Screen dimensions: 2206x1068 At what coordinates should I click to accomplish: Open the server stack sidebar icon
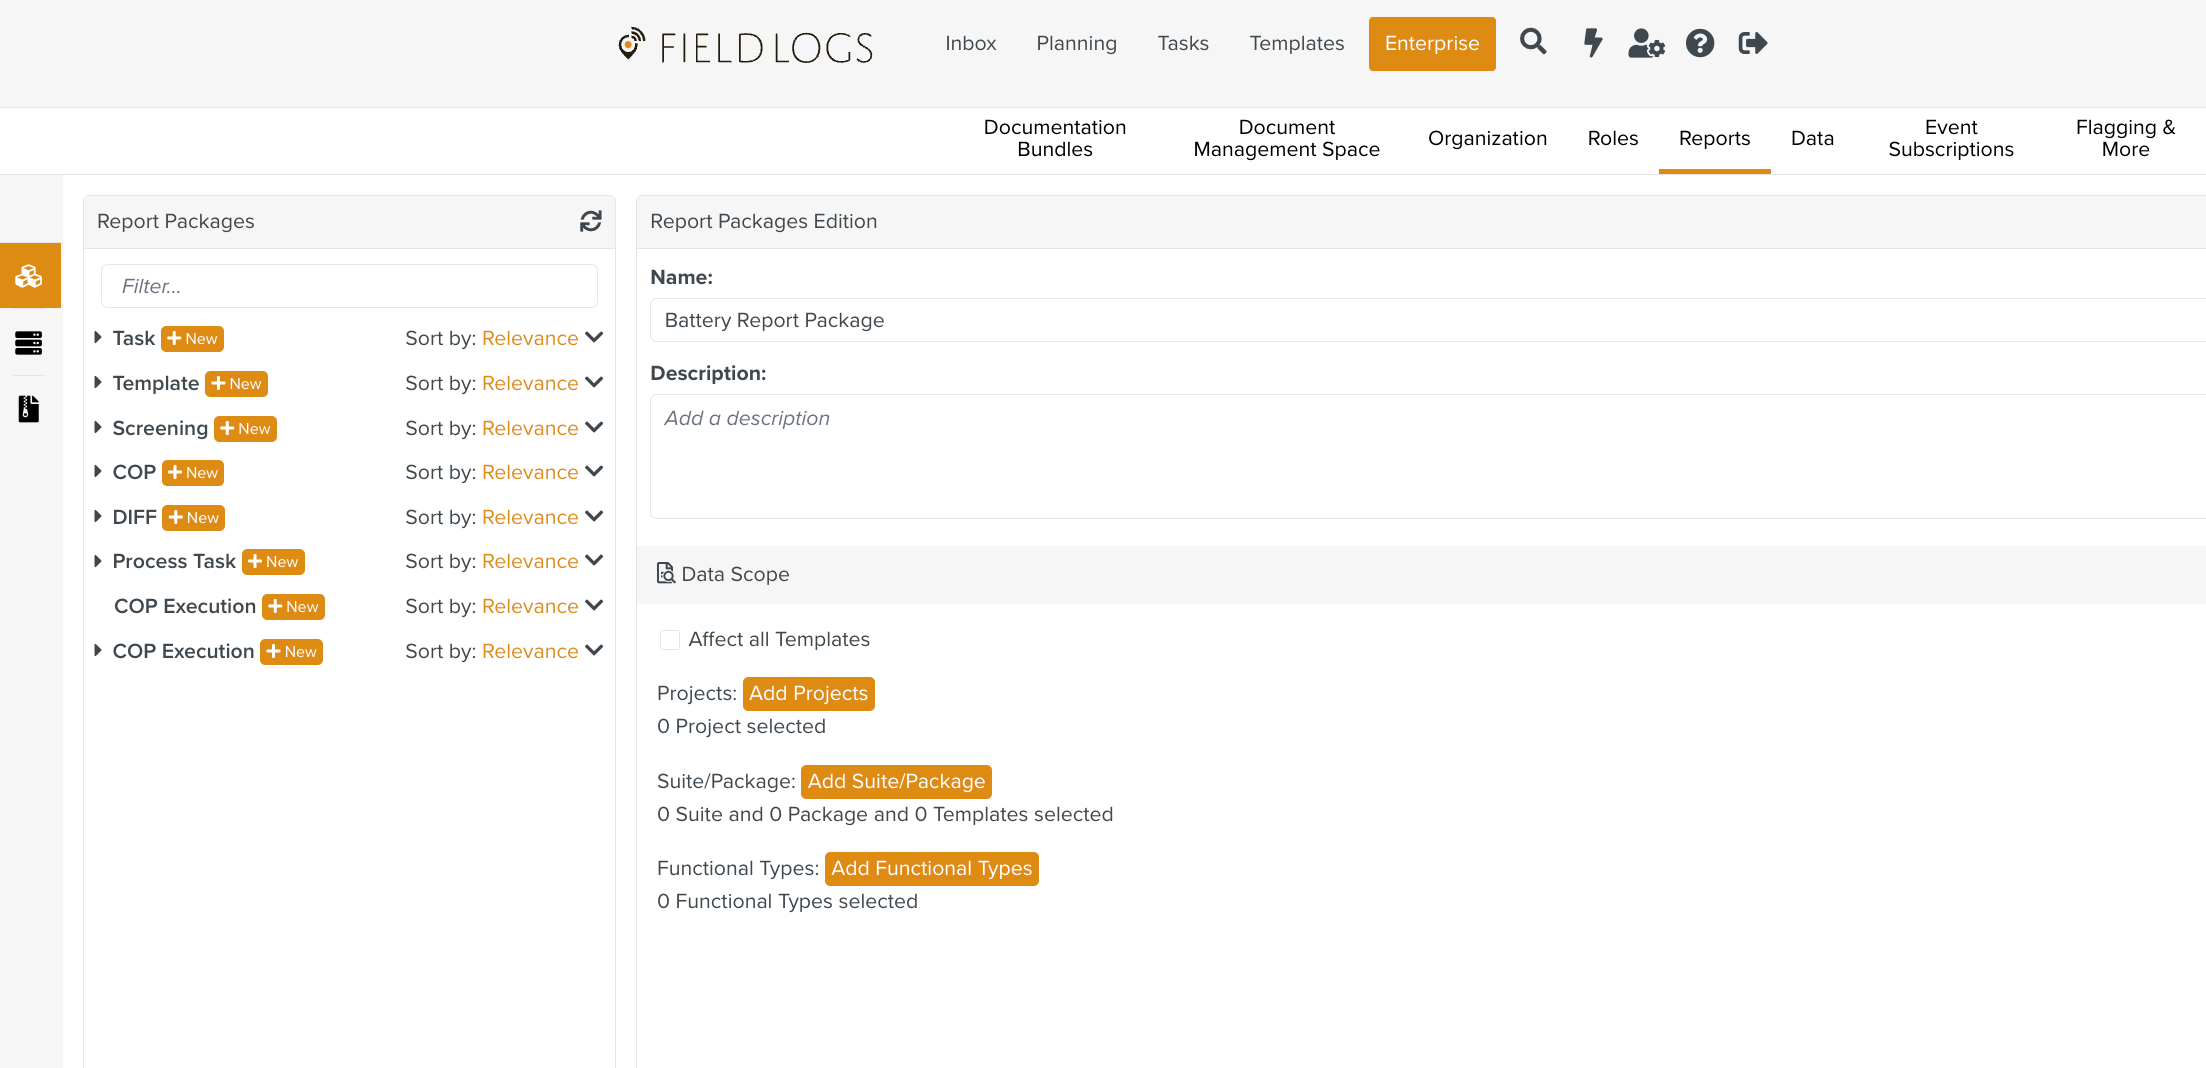click(29, 343)
